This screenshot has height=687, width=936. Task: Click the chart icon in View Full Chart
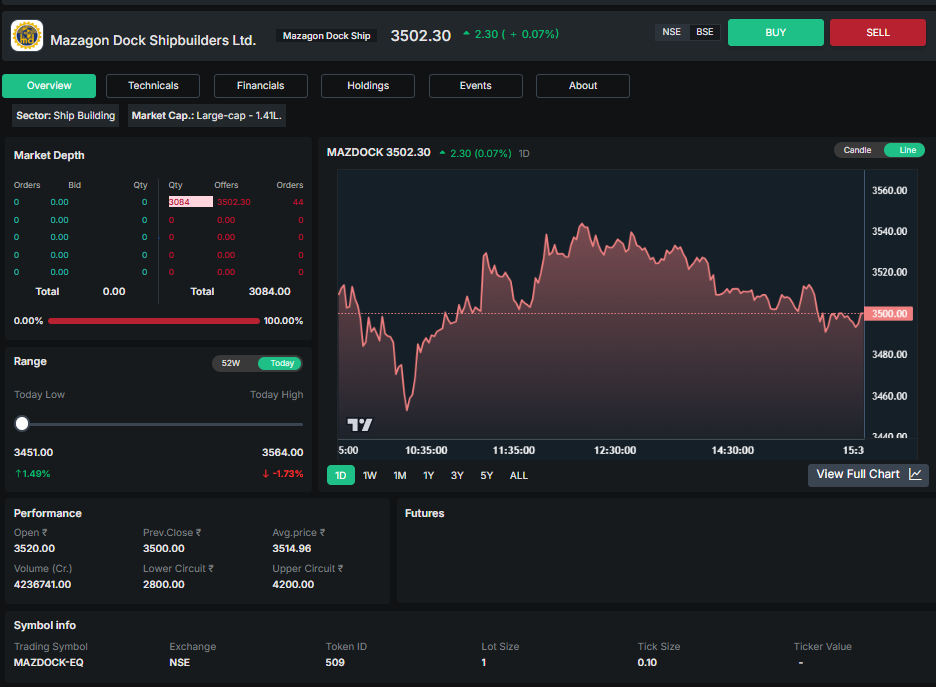(x=915, y=474)
